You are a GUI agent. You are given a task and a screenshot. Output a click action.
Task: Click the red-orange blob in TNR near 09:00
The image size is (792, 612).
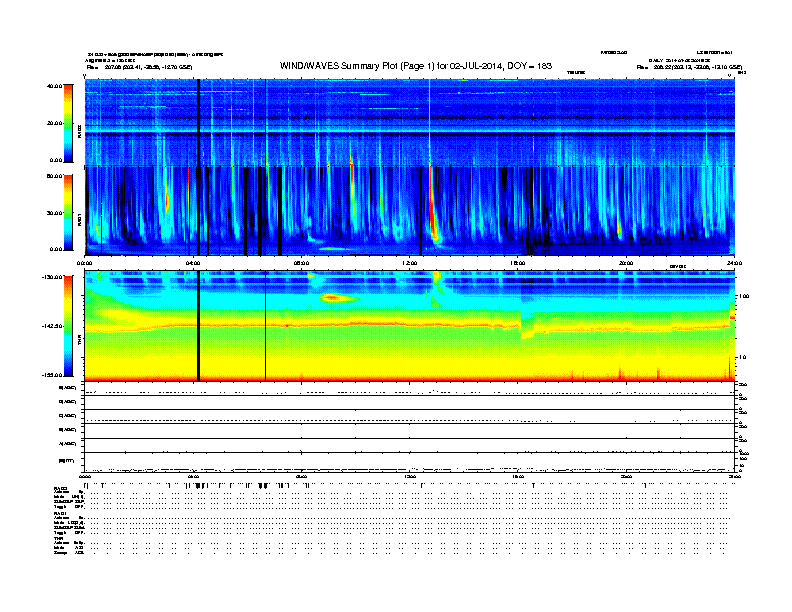pyautogui.click(x=334, y=298)
